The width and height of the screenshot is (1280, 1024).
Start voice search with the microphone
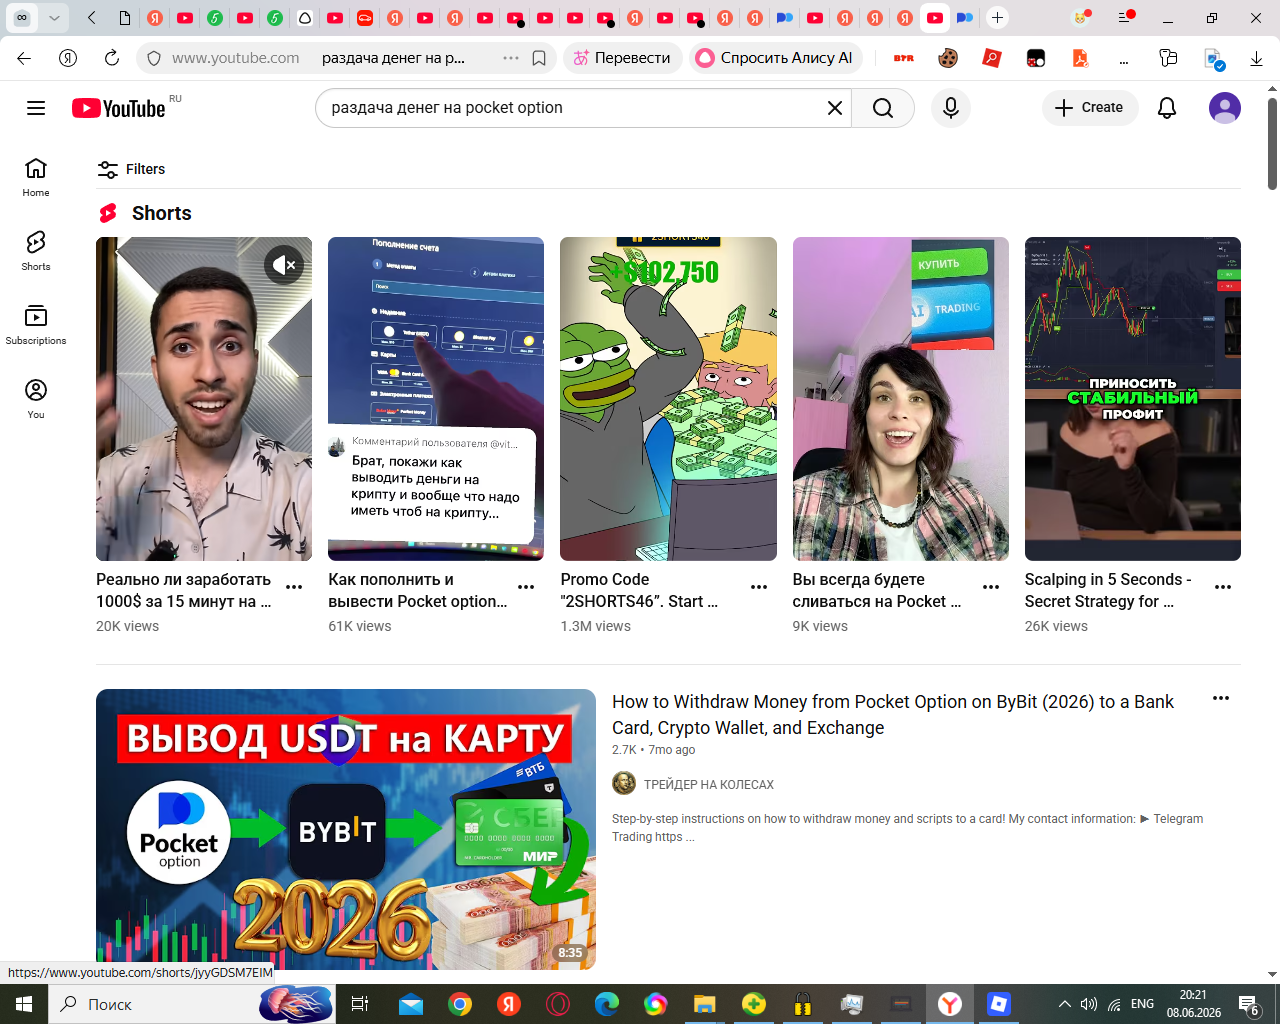[x=951, y=108]
